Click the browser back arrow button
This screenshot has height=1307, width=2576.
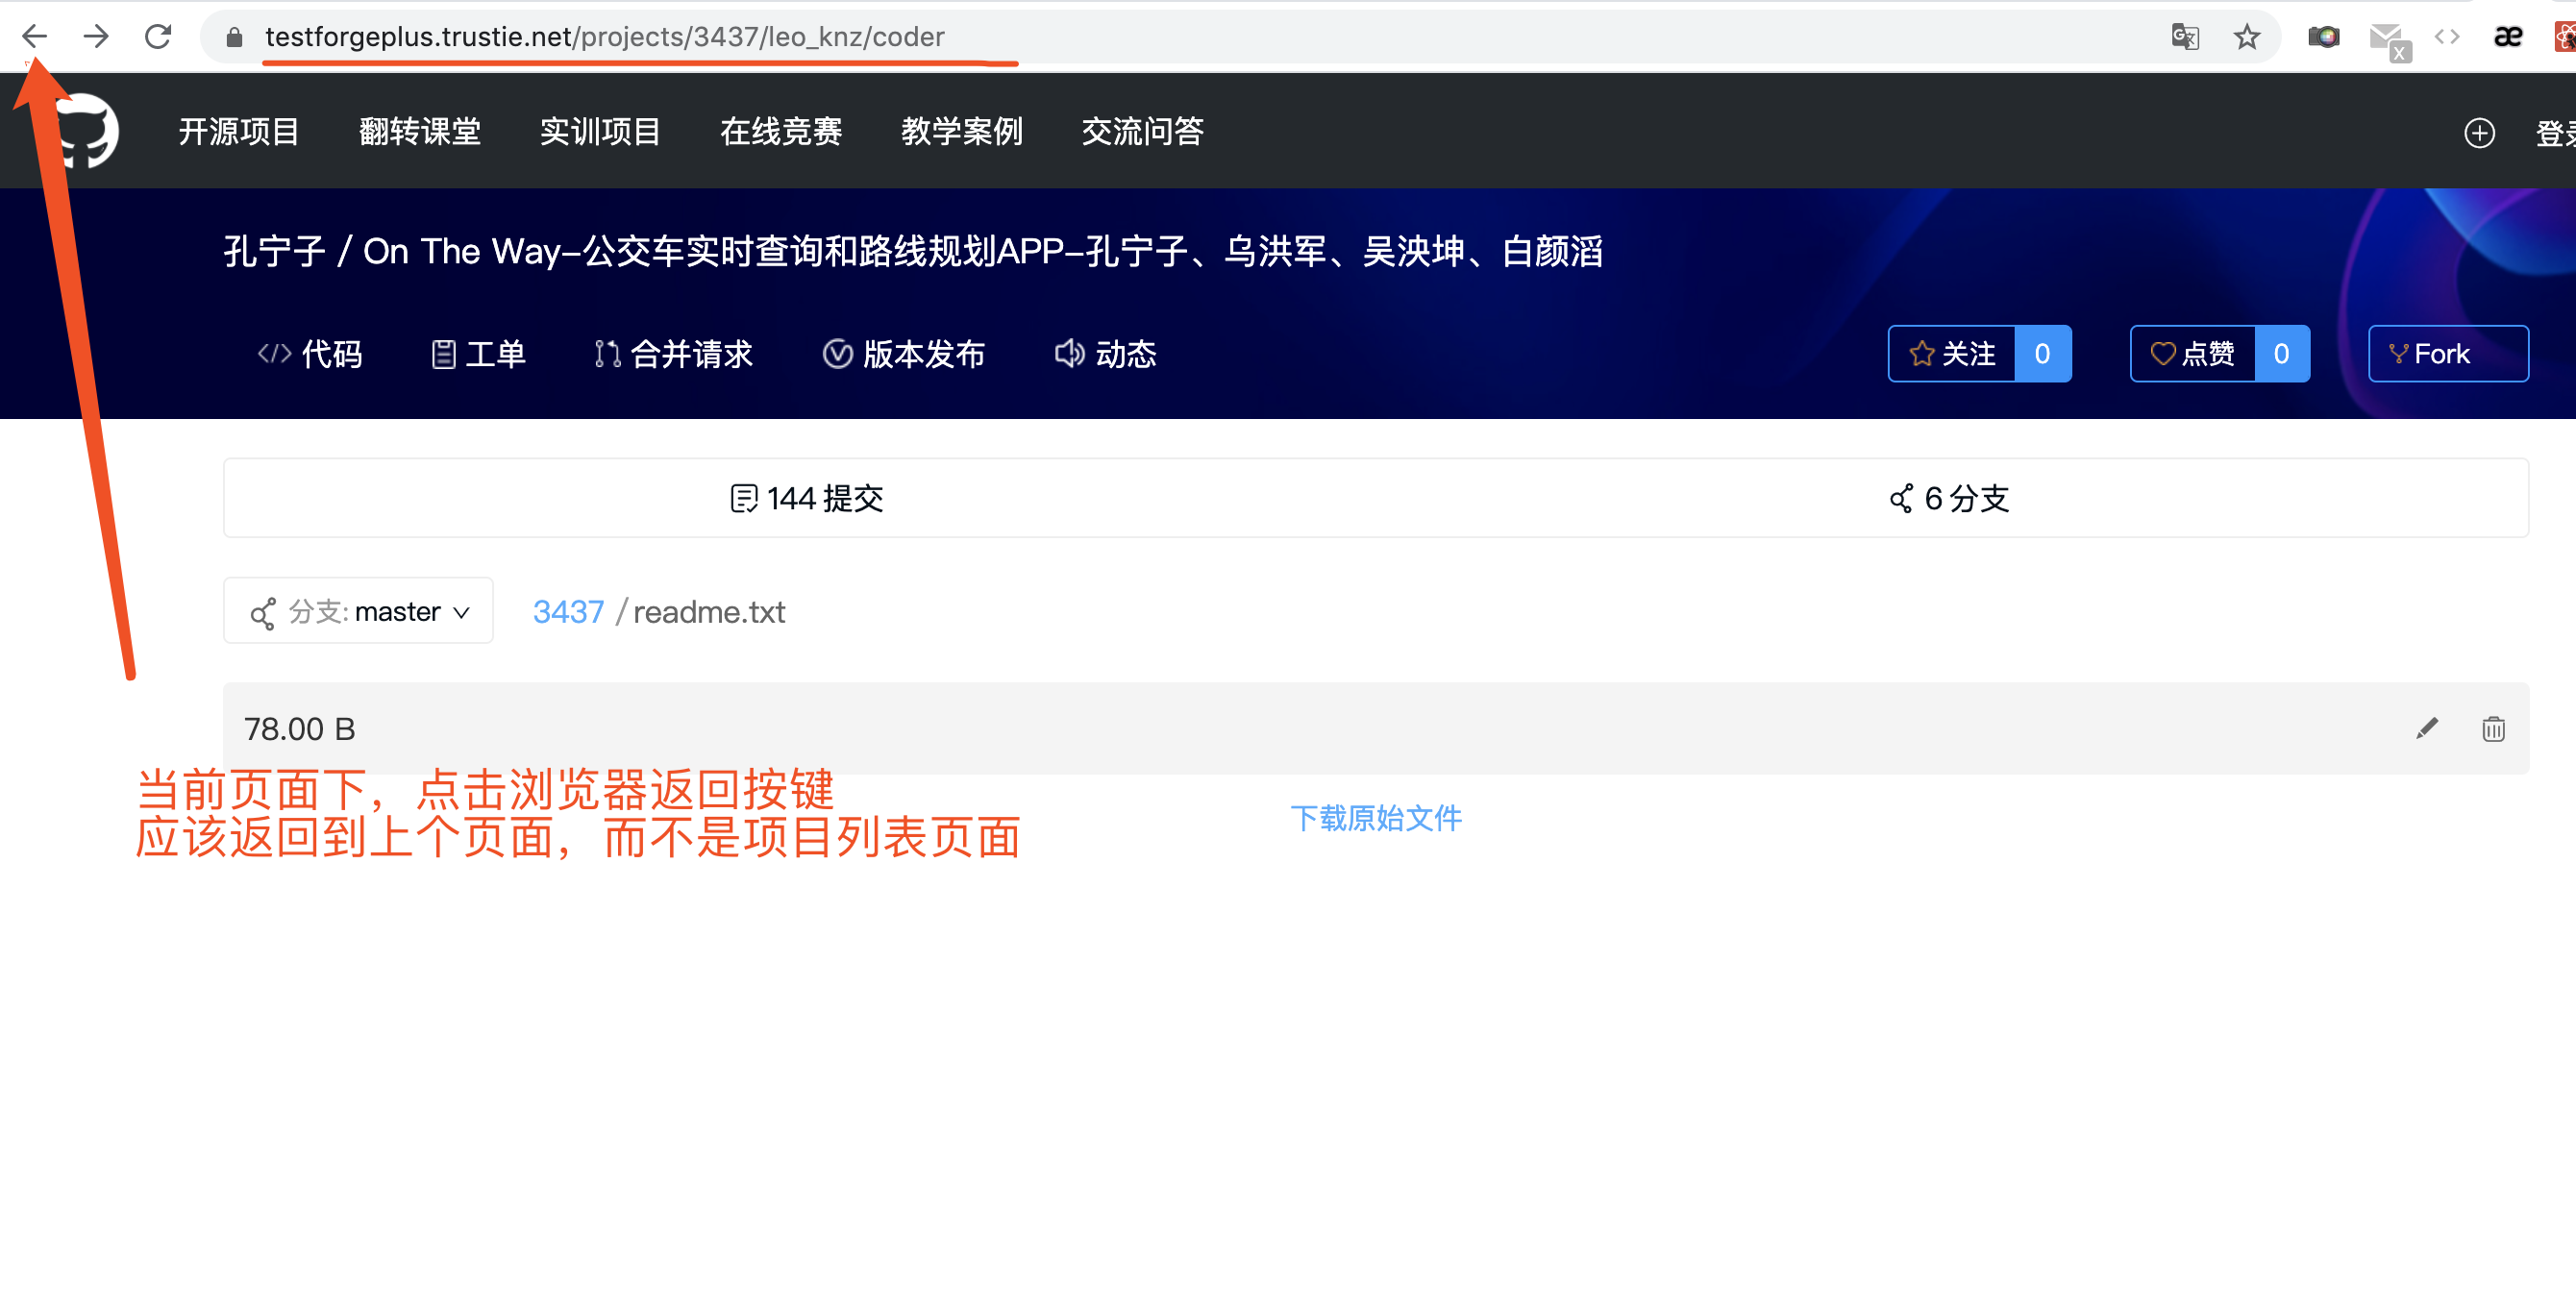pos(34,37)
